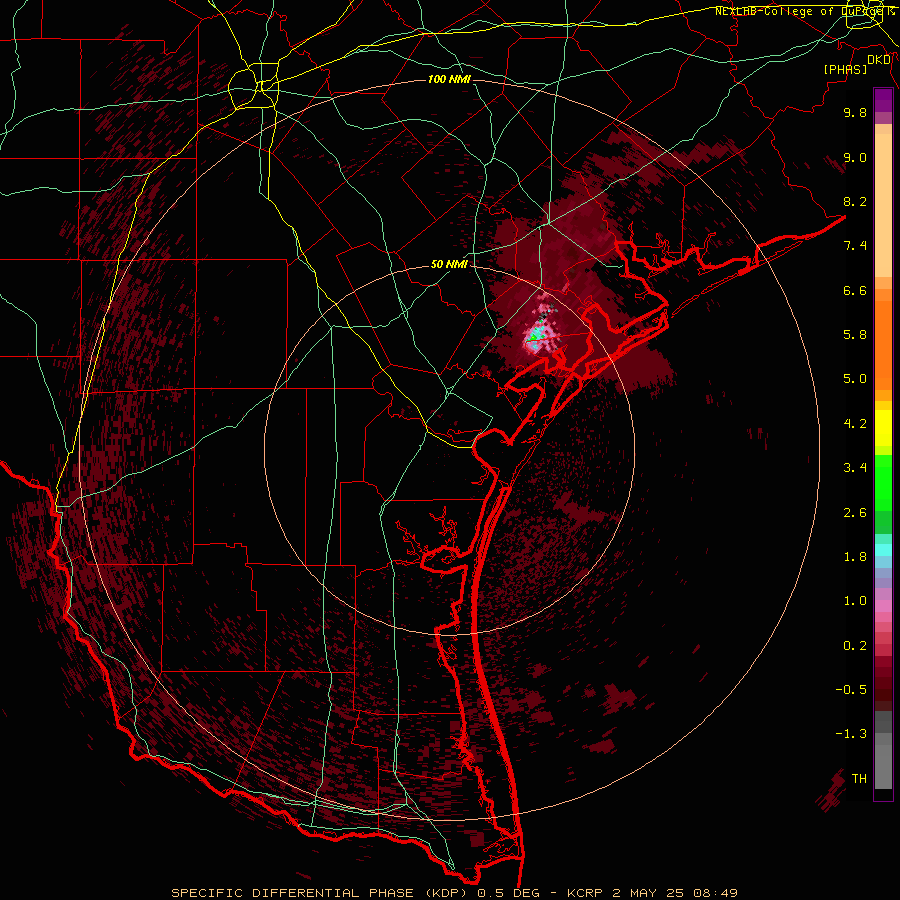Select the yellow color scale band
The width and height of the screenshot is (900, 900).
click(883, 428)
